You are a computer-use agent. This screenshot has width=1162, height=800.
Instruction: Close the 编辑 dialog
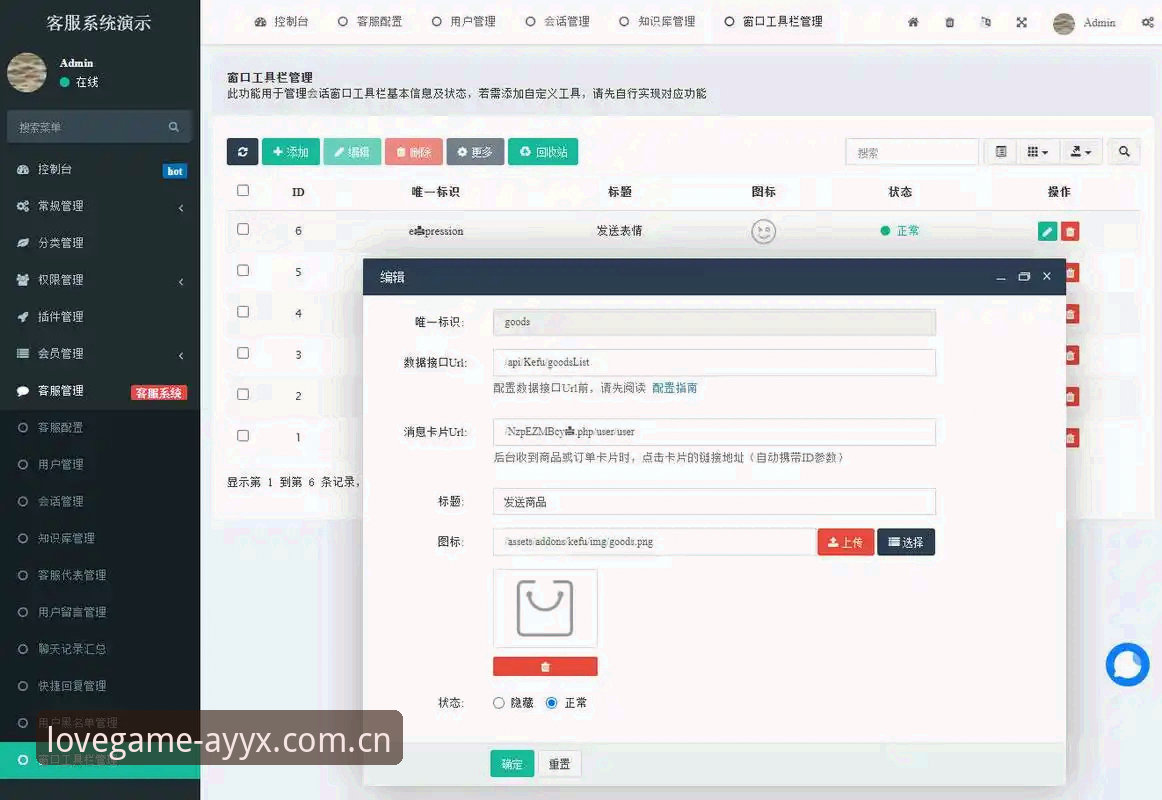click(1046, 276)
